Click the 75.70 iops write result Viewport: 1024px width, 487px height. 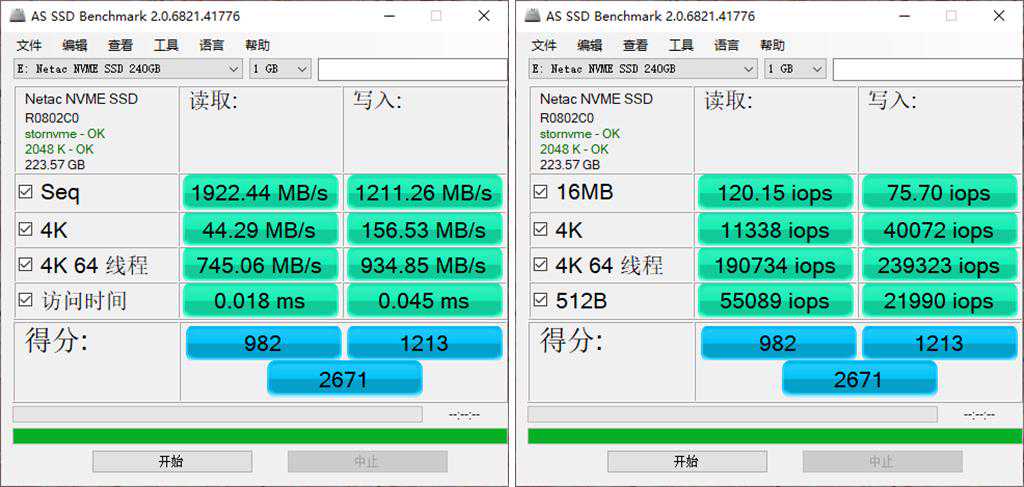(937, 192)
